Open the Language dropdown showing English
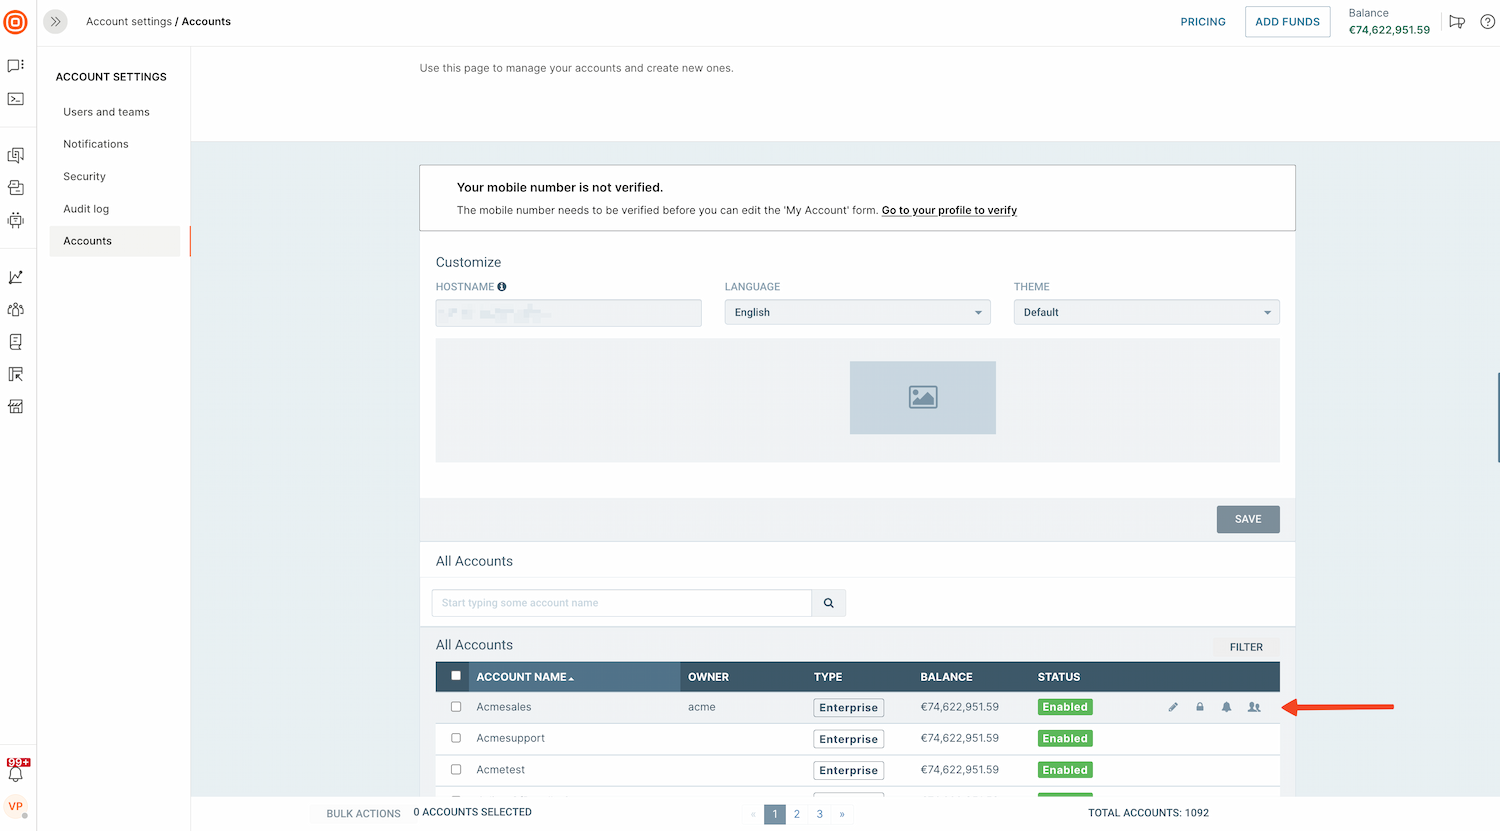Screen dimensions: 1500x831 tap(857, 312)
